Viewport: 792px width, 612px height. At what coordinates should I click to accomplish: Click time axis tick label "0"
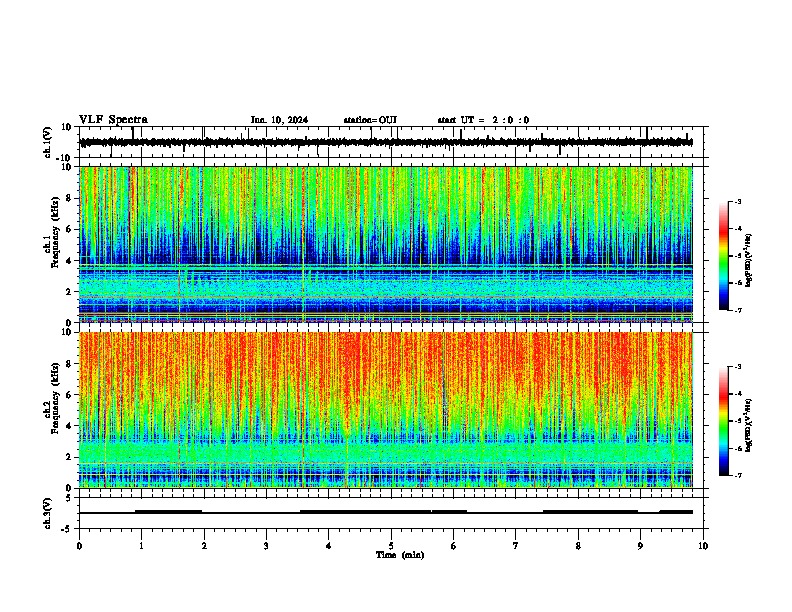click(x=79, y=546)
